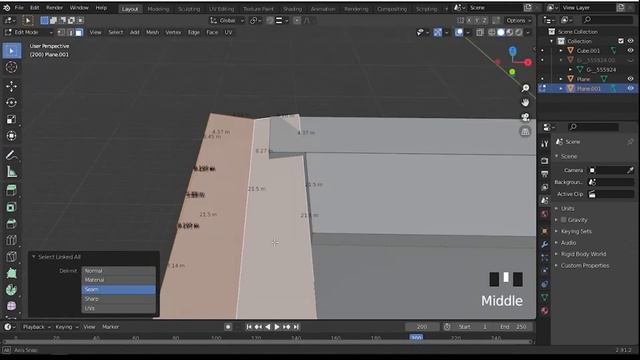The image size is (640, 360).
Task: Open the Object Data mesh properties tab
Action: [x=544, y=298]
